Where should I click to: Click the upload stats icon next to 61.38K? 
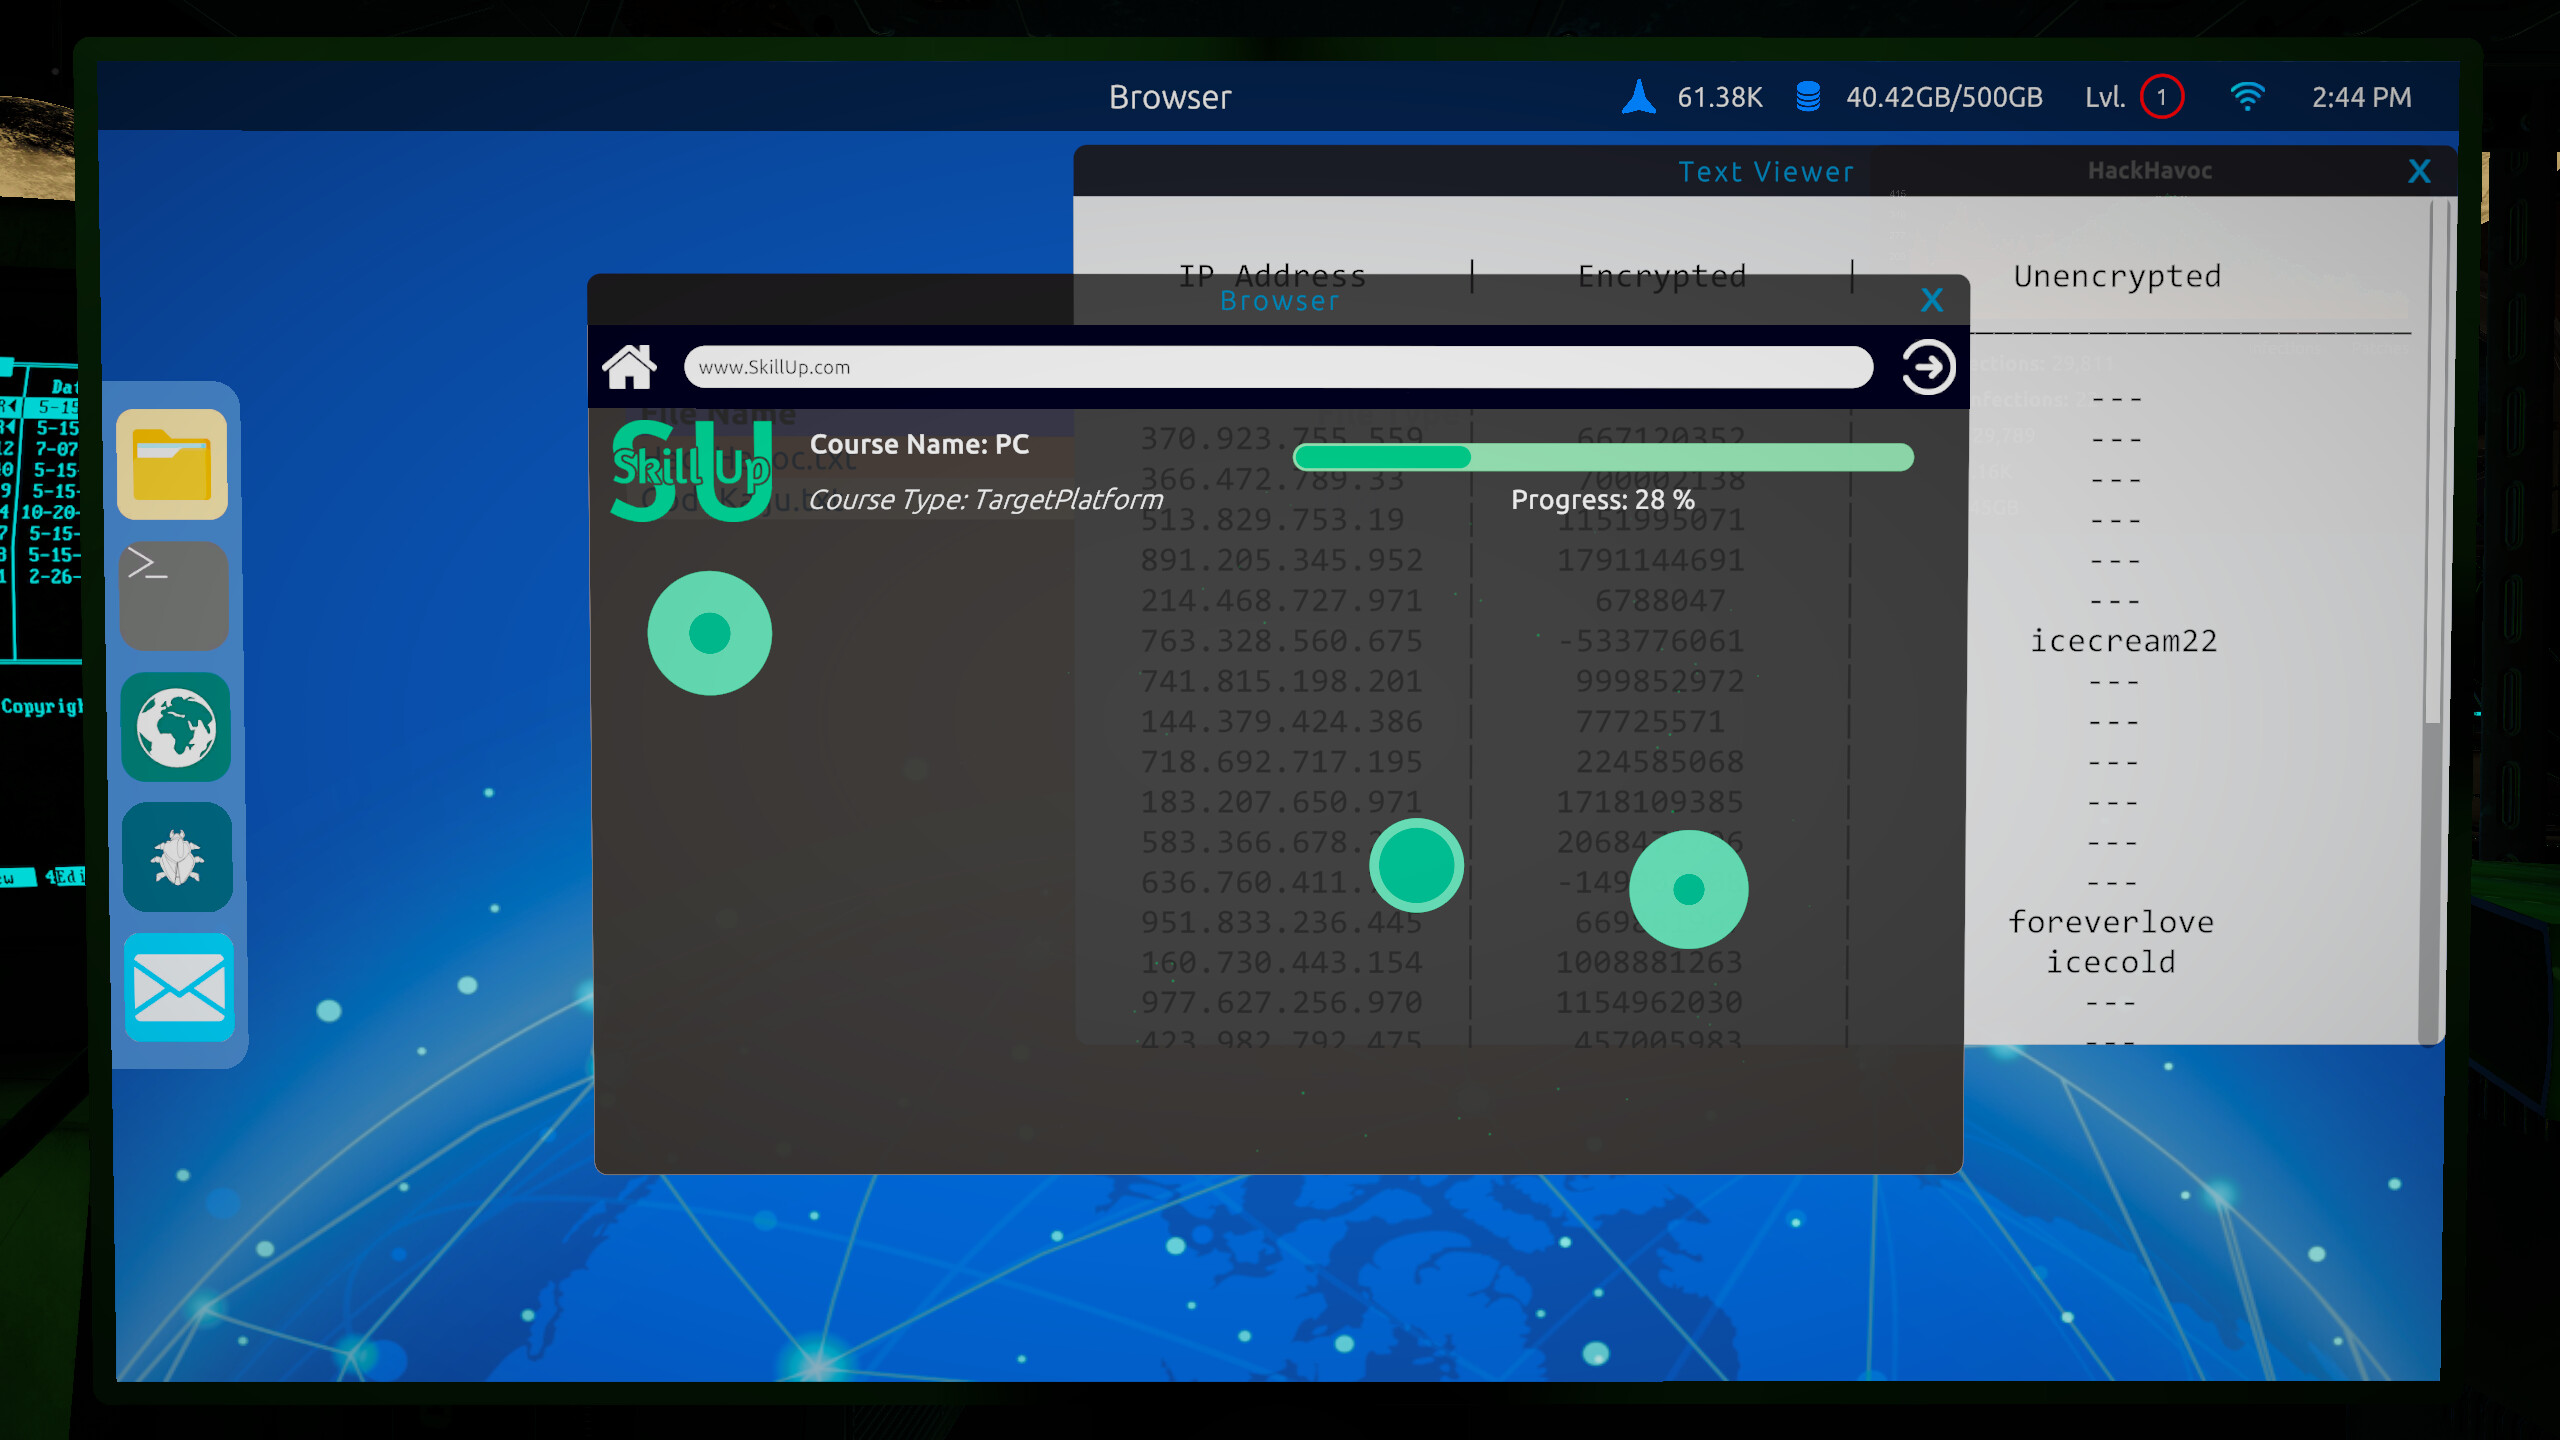tap(1638, 96)
